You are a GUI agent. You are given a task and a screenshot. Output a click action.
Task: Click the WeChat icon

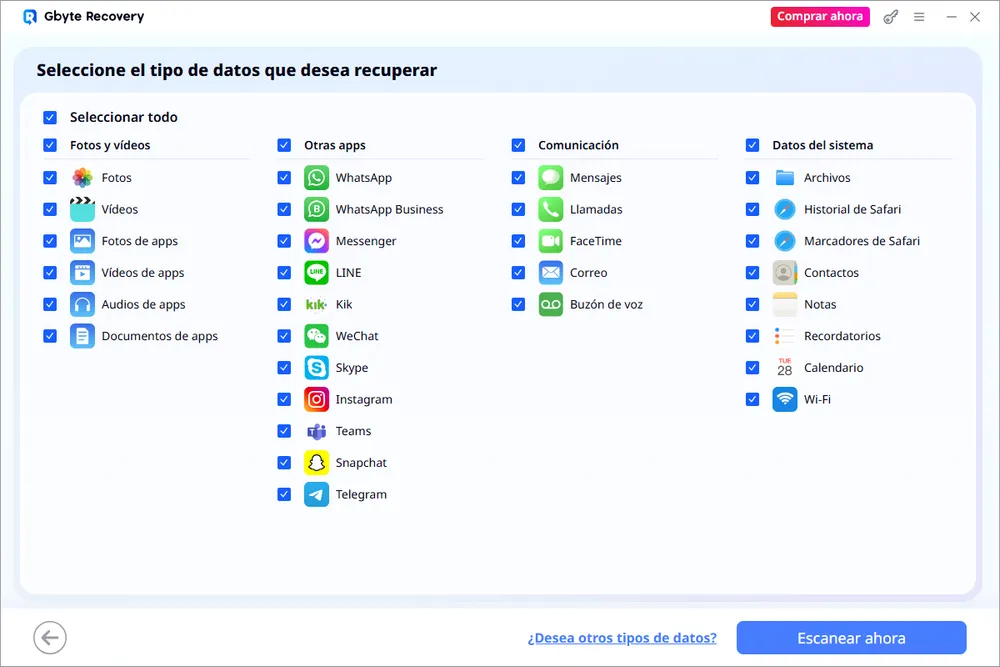(316, 336)
